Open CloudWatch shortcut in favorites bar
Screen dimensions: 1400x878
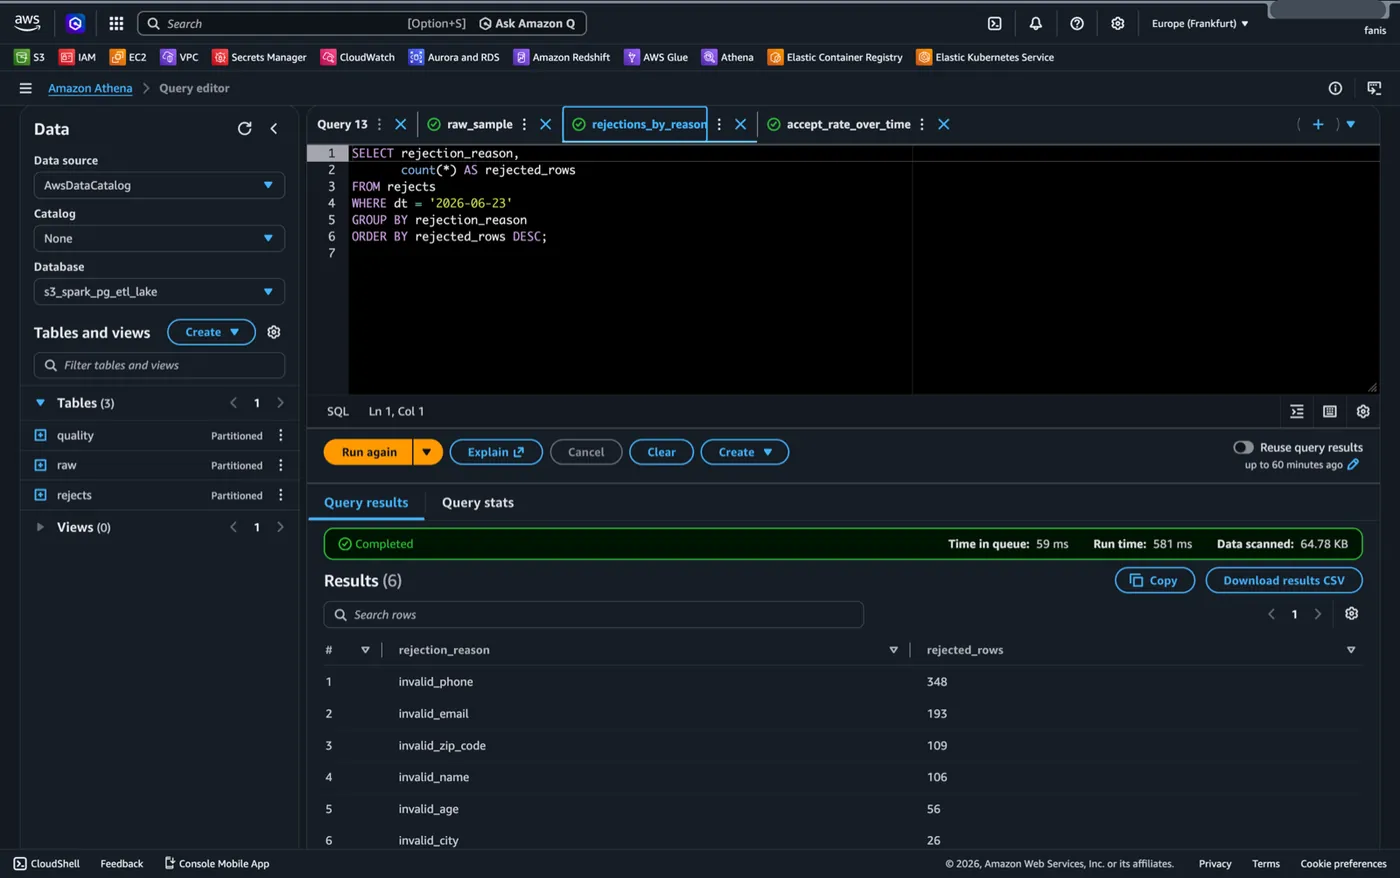(357, 57)
